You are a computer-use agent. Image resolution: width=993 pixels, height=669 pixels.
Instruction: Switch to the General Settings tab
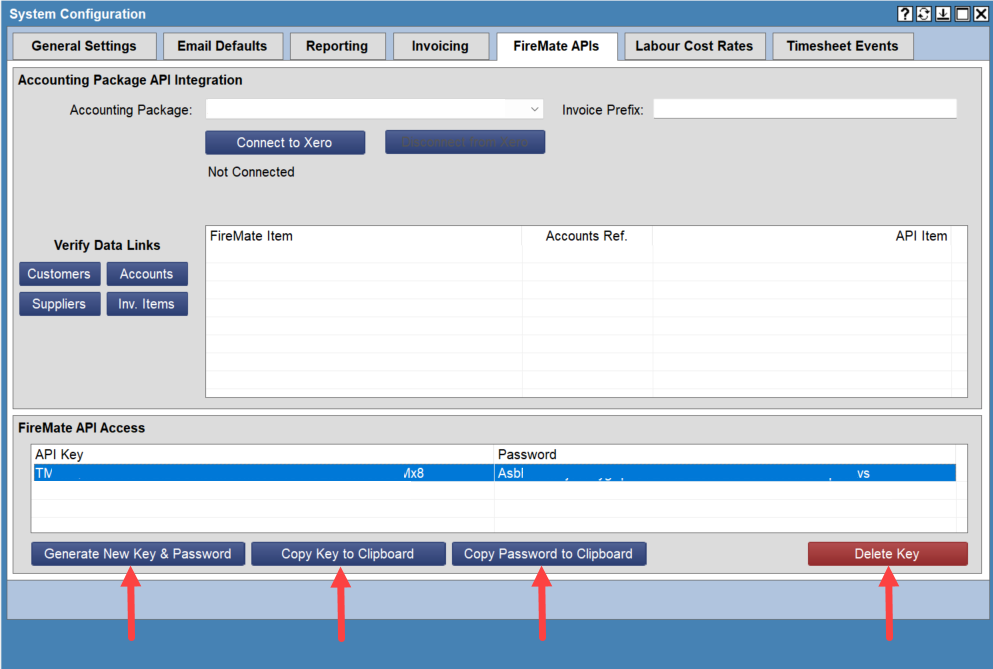click(x=84, y=45)
